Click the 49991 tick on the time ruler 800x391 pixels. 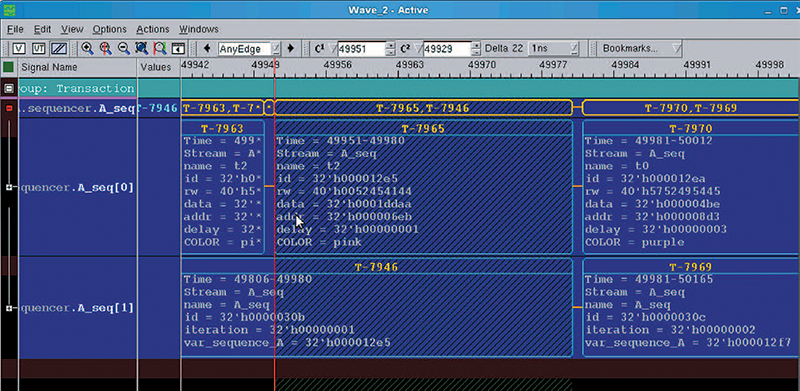point(697,65)
